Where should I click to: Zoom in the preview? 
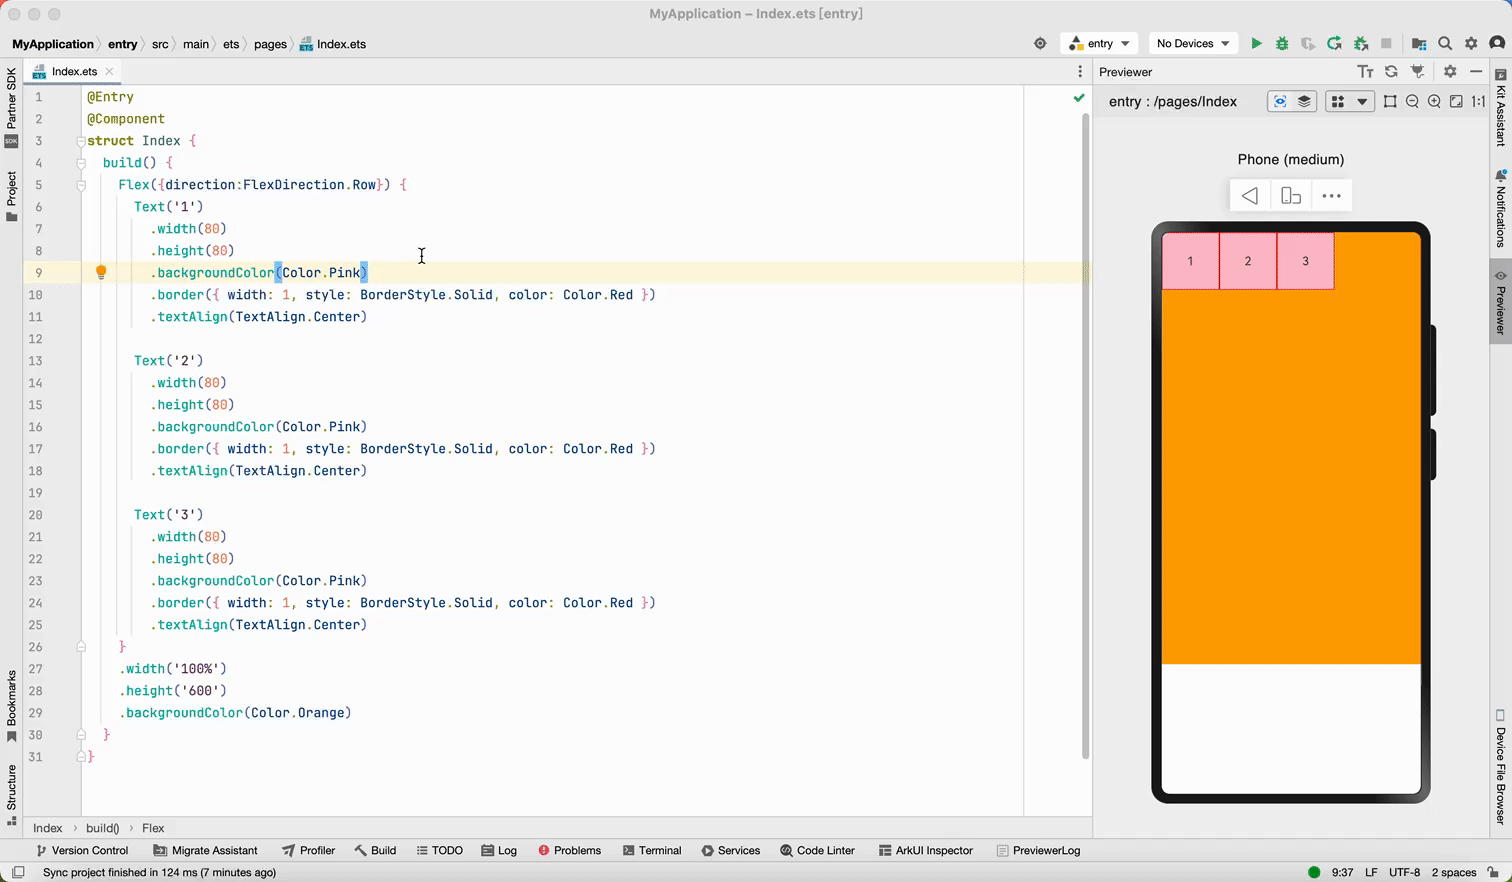[1434, 101]
